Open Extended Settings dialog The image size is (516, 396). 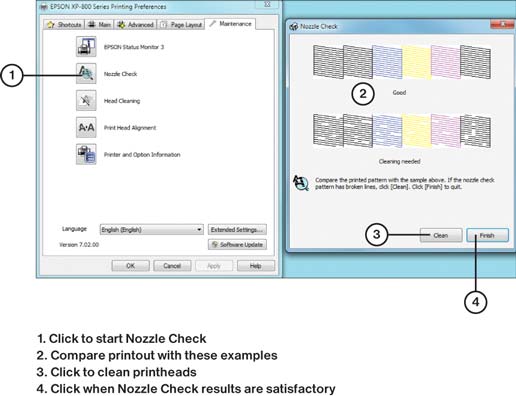(237, 229)
